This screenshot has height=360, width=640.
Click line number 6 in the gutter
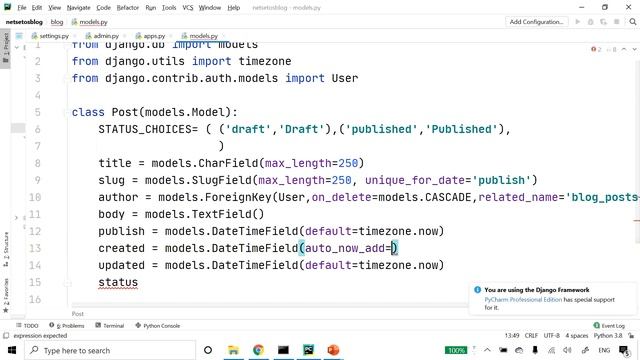[37, 129]
